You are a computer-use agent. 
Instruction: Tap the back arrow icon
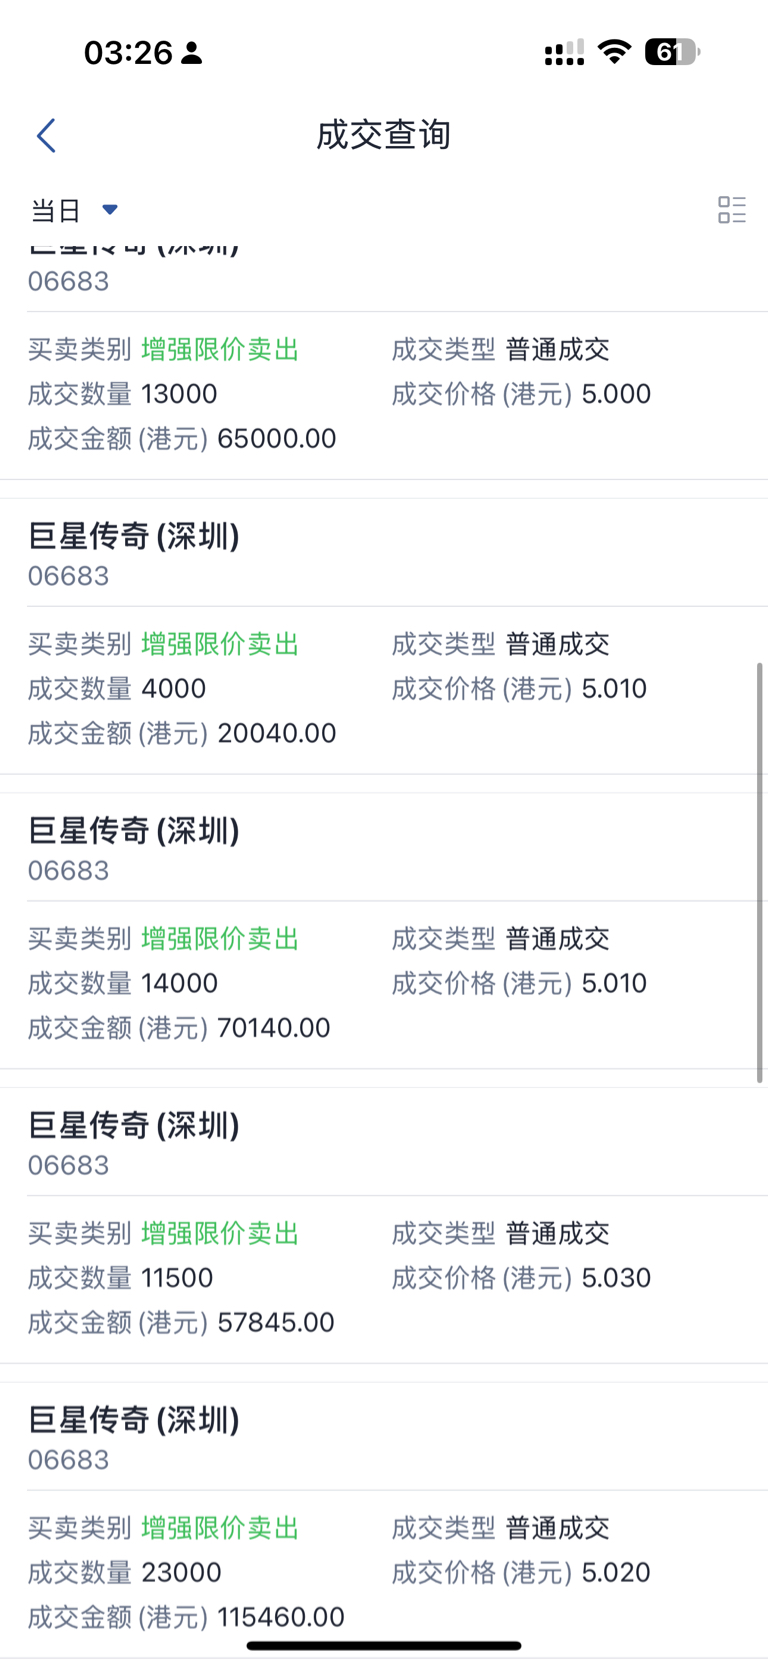[x=46, y=136]
